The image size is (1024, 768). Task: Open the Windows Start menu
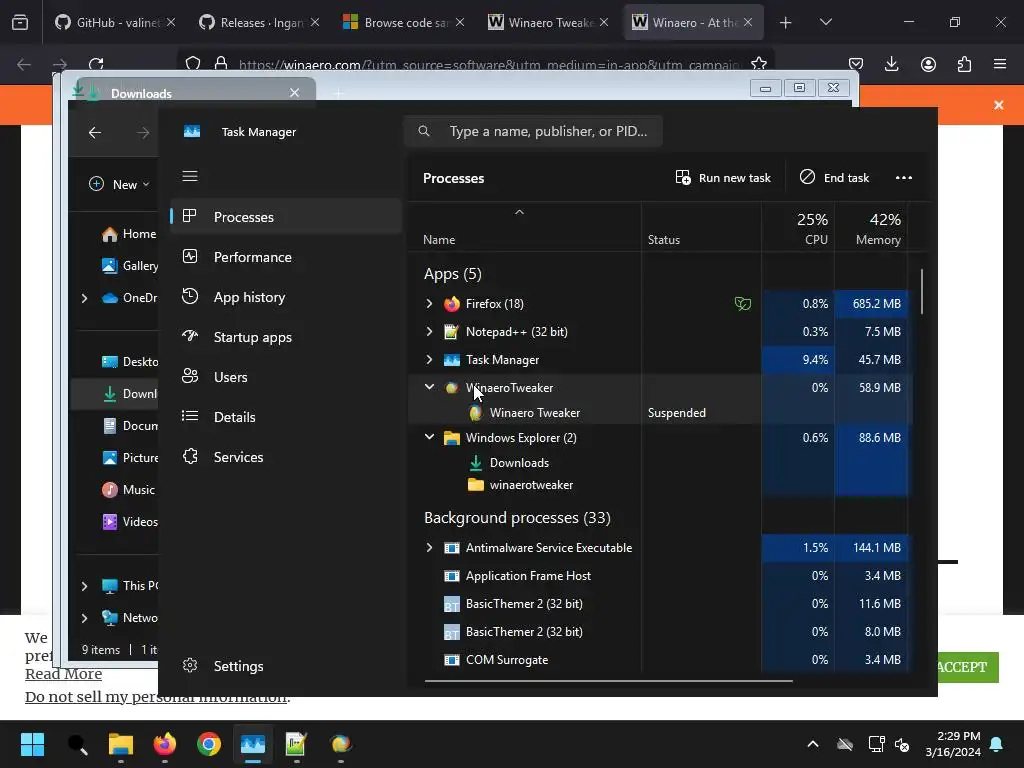tap(32, 744)
